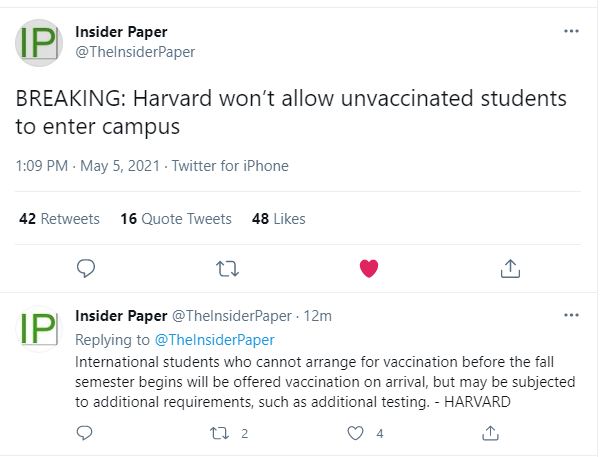Click the 1:09 PM May 5, 2021 timestamp

(x=87, y=166)
